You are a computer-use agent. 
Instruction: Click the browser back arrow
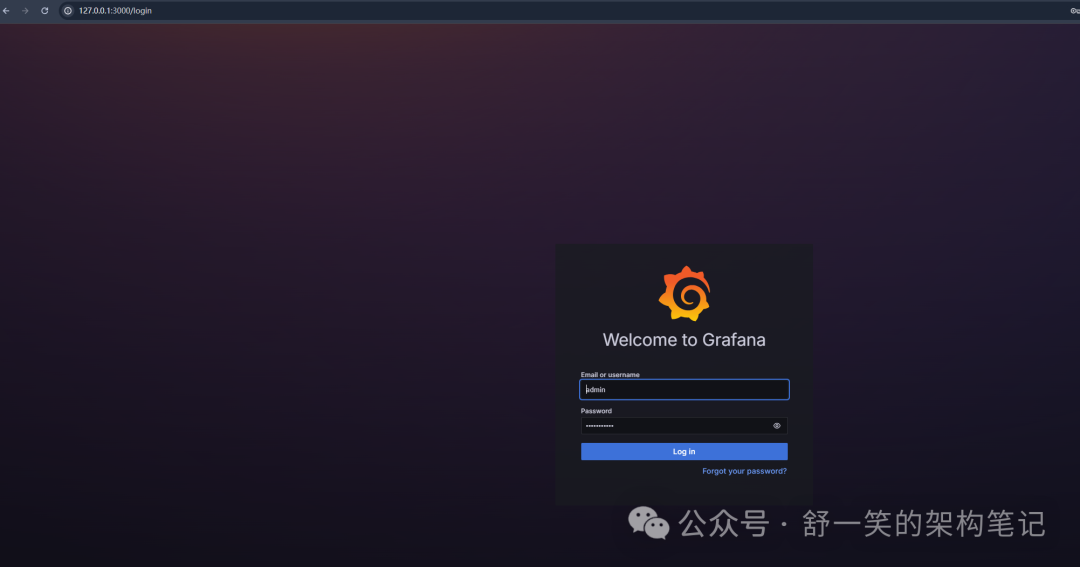click(6, 11)
